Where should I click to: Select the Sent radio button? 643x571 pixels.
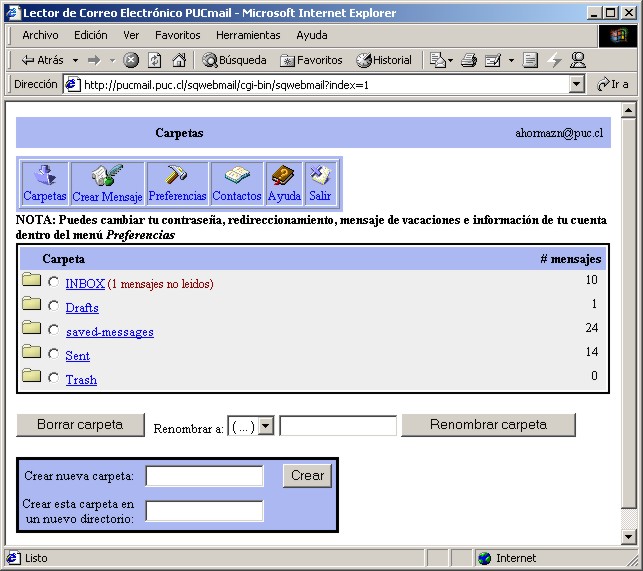53,354
